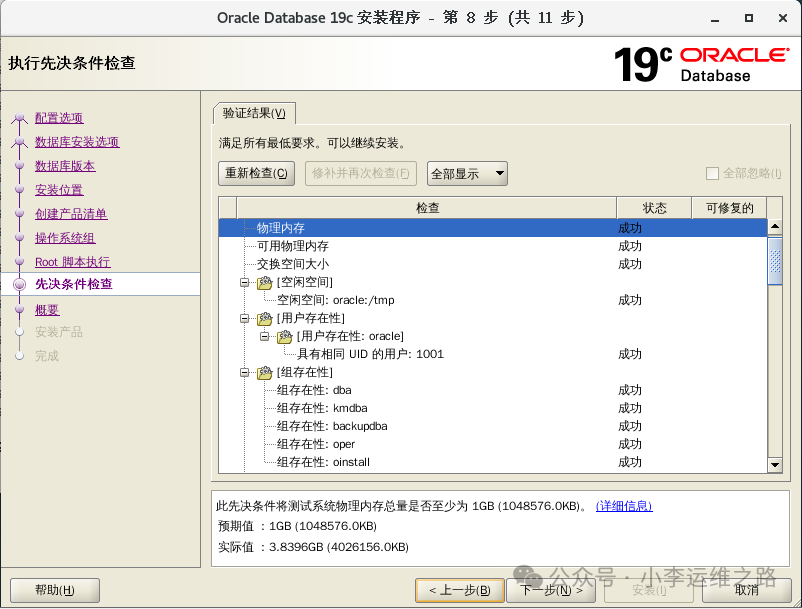Open the 操作系统组 step

tap(65, 238)
